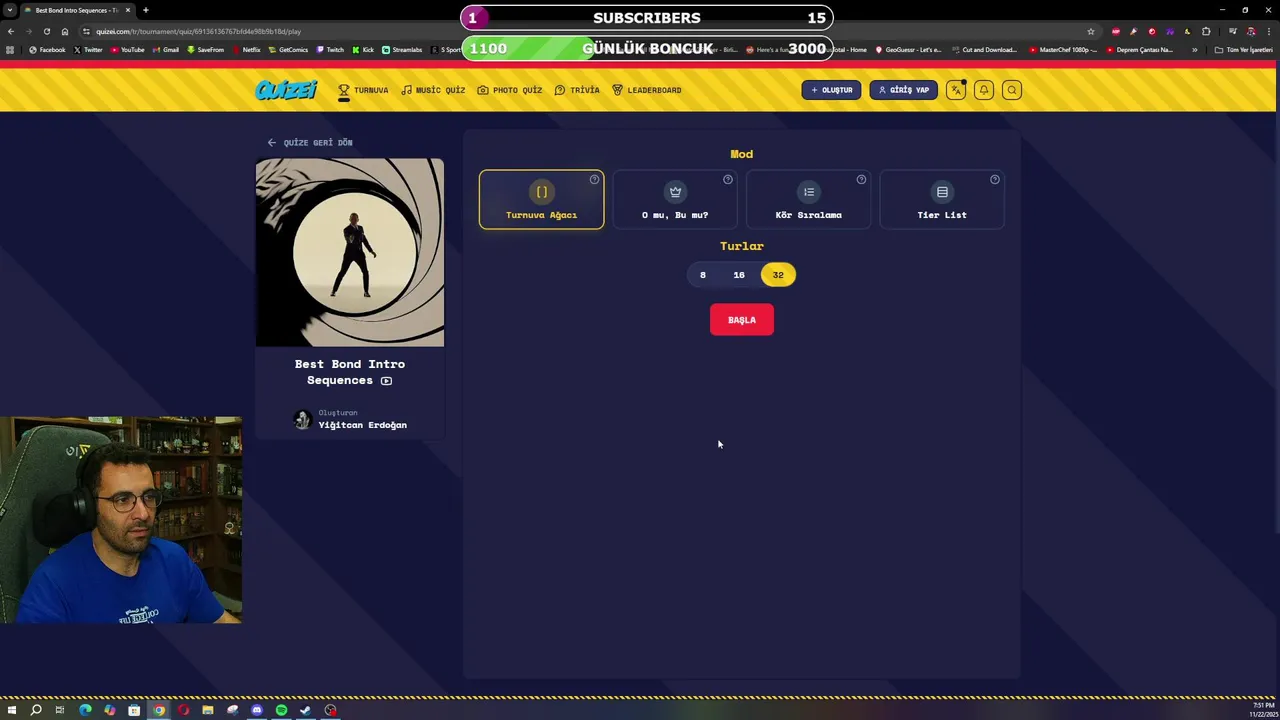Show help for Kör Sıralama mode
Viewport: 1280px width, 720px height.
click(x=861, y=180)
